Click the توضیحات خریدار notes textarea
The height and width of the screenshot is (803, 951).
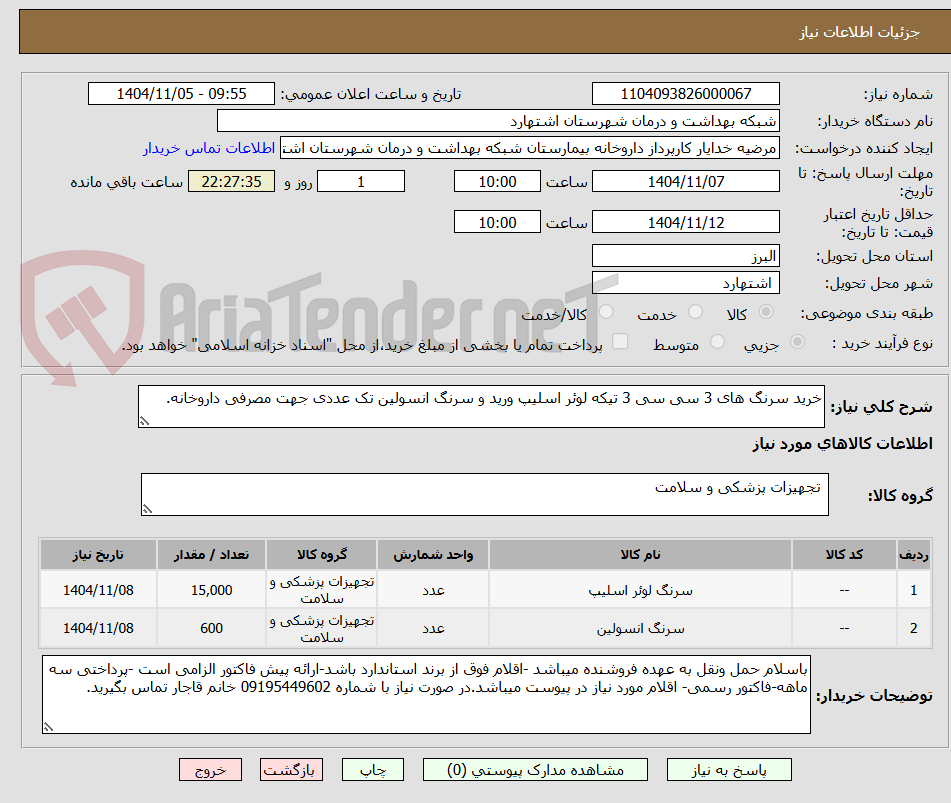pyautogui.click(x=426, y=694)
